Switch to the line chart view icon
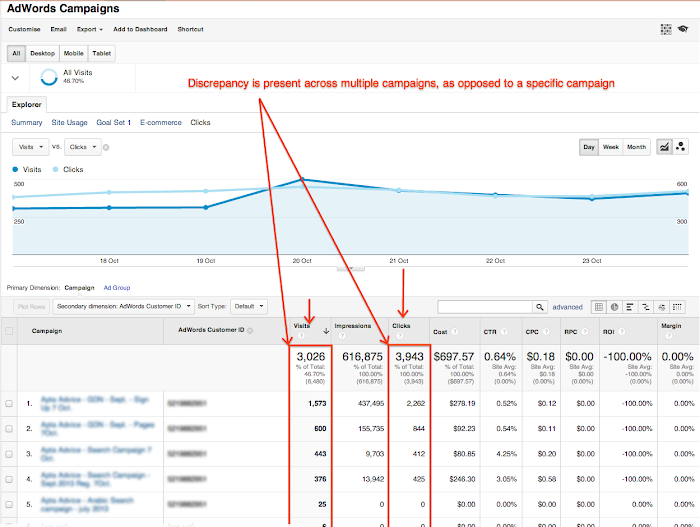 (x=663, y=147)
